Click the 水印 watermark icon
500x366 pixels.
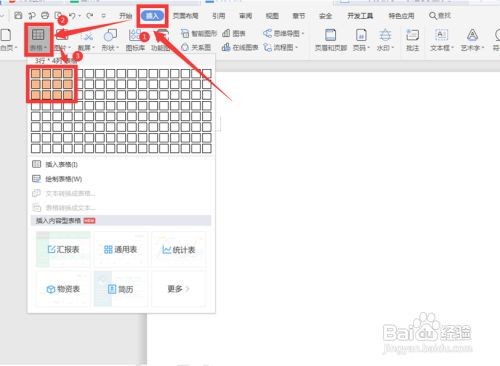click(385, 35)
